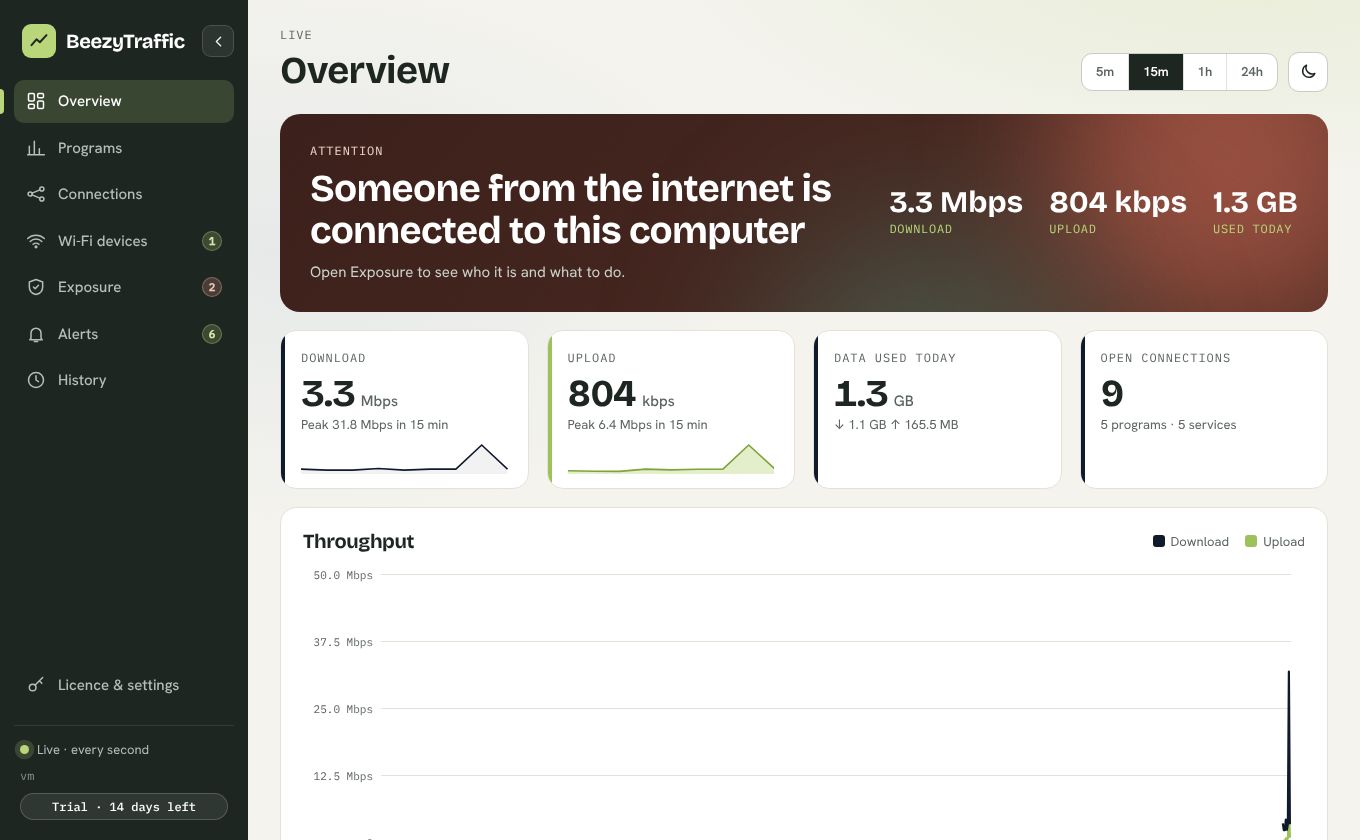The image size is (1360, 840).
Task: Click the attention banner headline
Action: pyautogui.click(x=570, y=209)
